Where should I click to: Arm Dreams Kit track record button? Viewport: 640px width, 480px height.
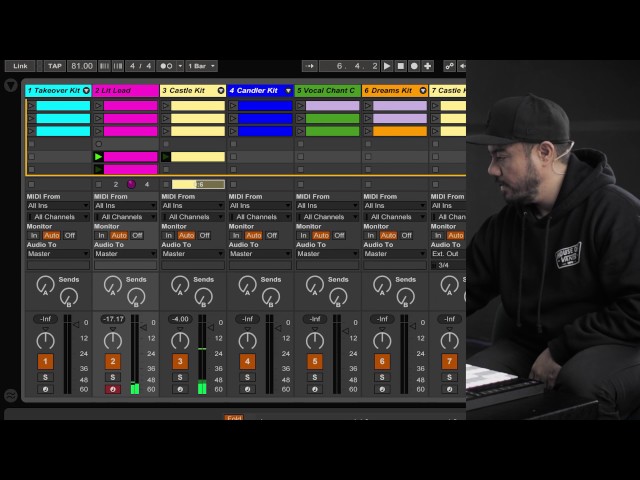point(382,389)
